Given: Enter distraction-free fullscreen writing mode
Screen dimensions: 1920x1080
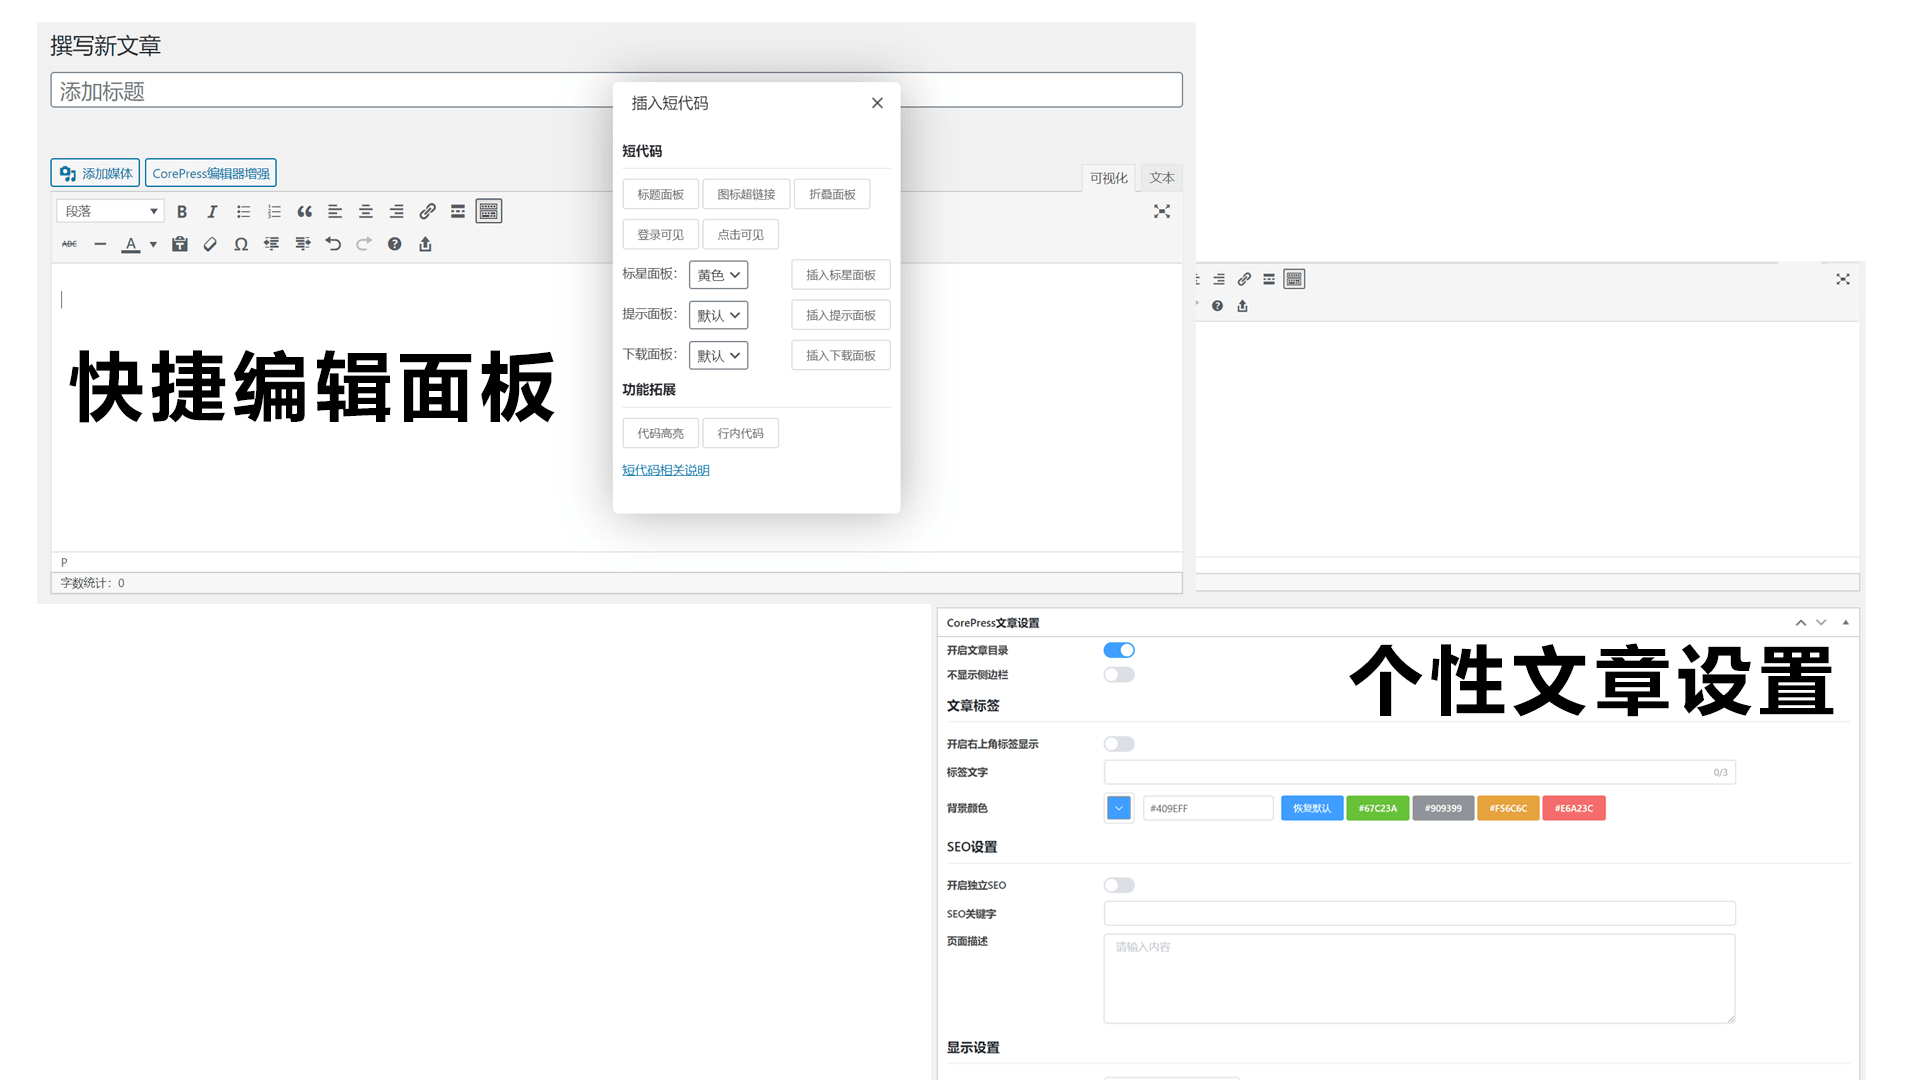Looking at the screenshot, I should coord(1161,211).
